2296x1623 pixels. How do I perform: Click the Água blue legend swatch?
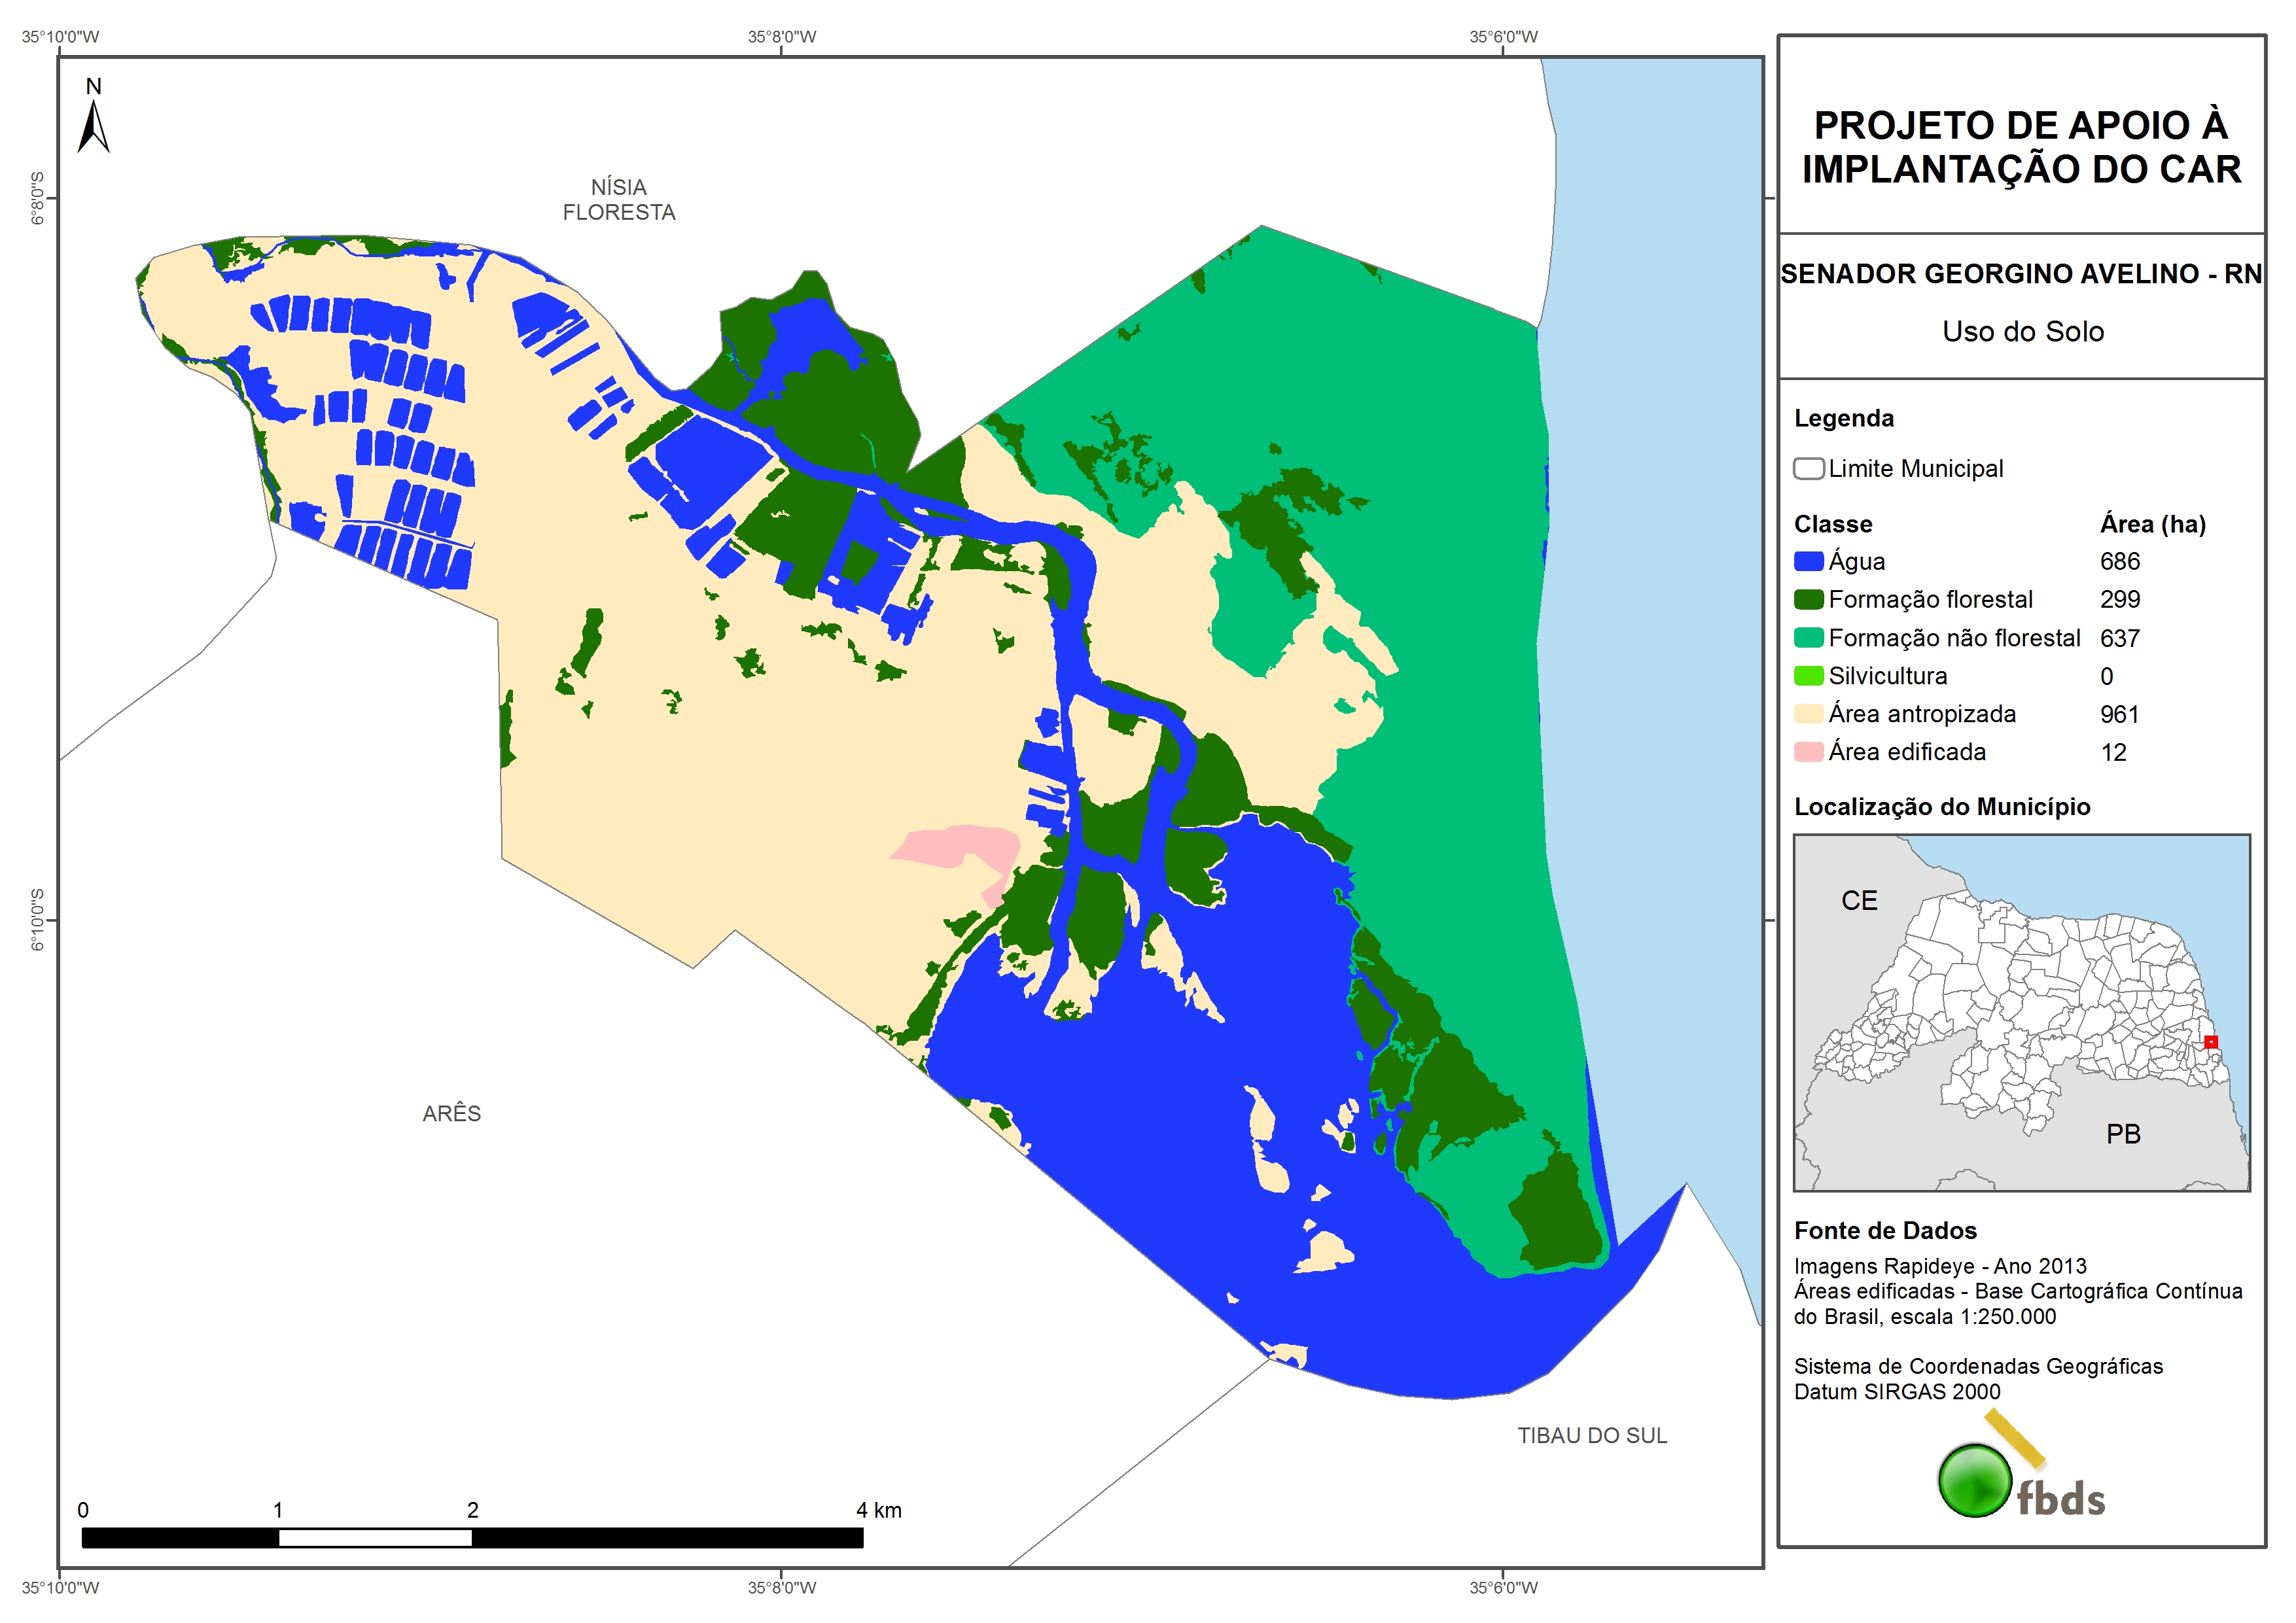point(1808,562)
